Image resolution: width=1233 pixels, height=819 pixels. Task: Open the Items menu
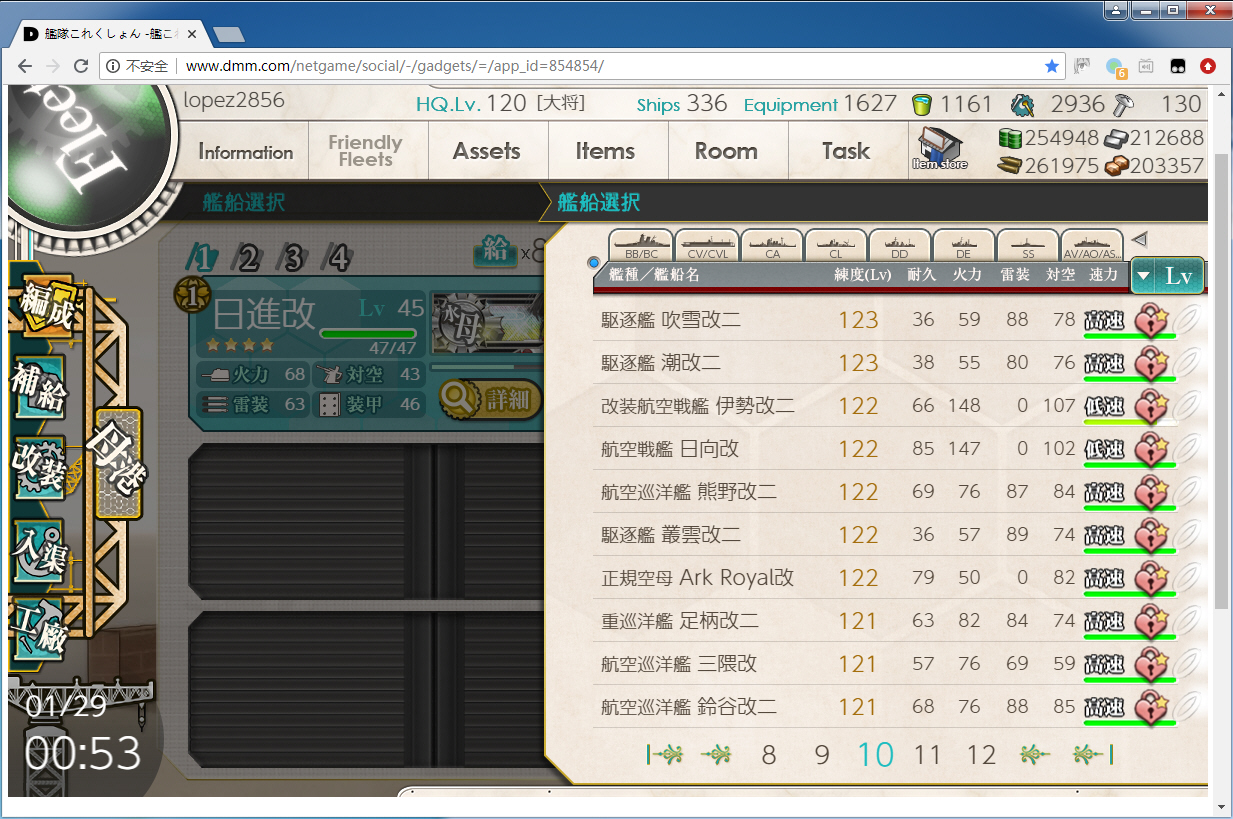point(606,152)
